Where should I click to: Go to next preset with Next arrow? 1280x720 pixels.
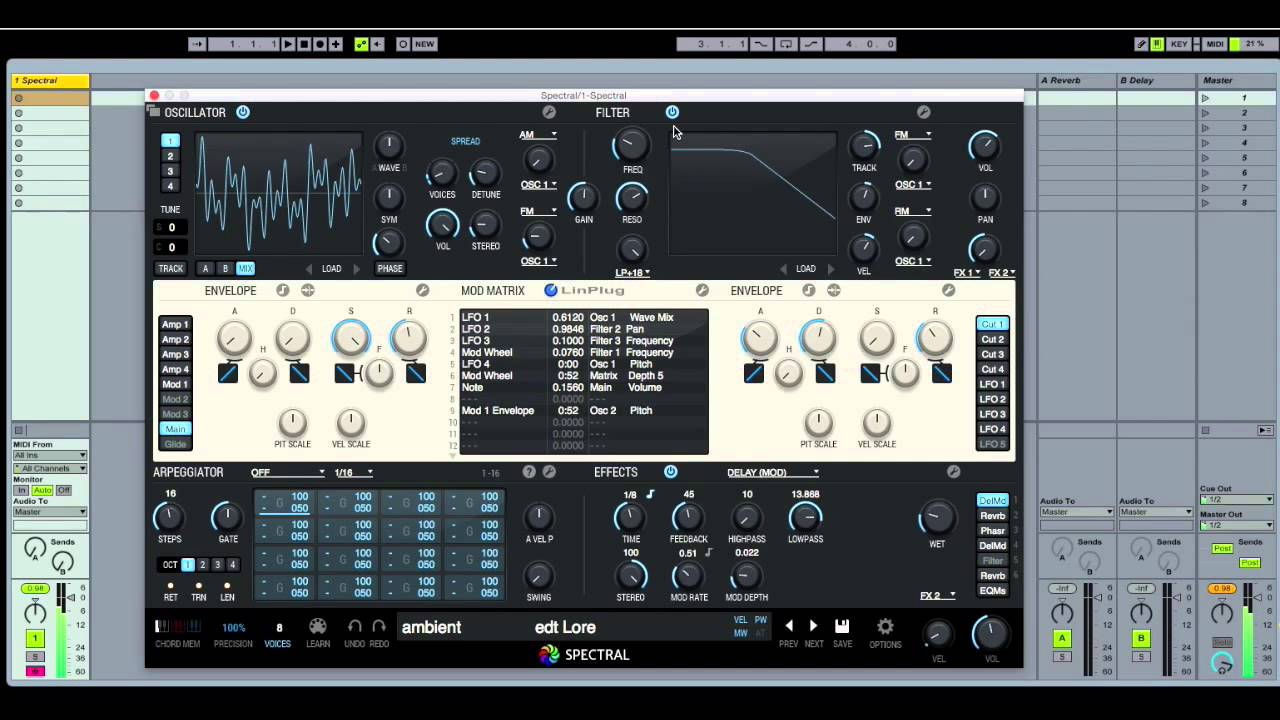(813, 626)
